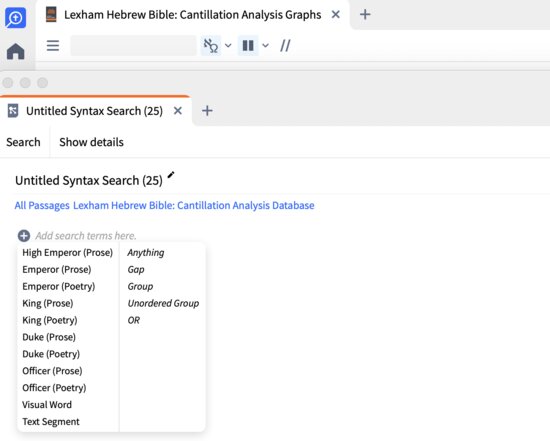Screen dimensions: 550x441
Task: Select King (Poetry) from list
Action: coord(50,320)
